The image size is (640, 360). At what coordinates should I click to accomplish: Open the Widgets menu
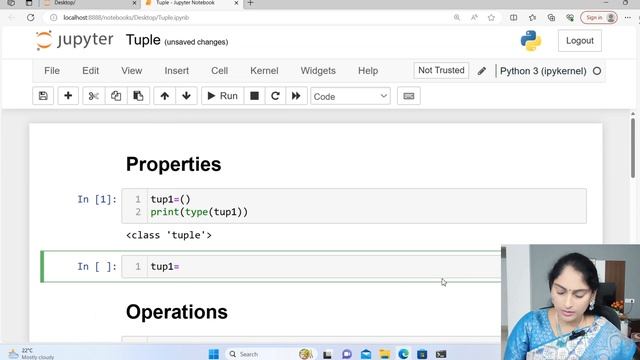[318, 71]
